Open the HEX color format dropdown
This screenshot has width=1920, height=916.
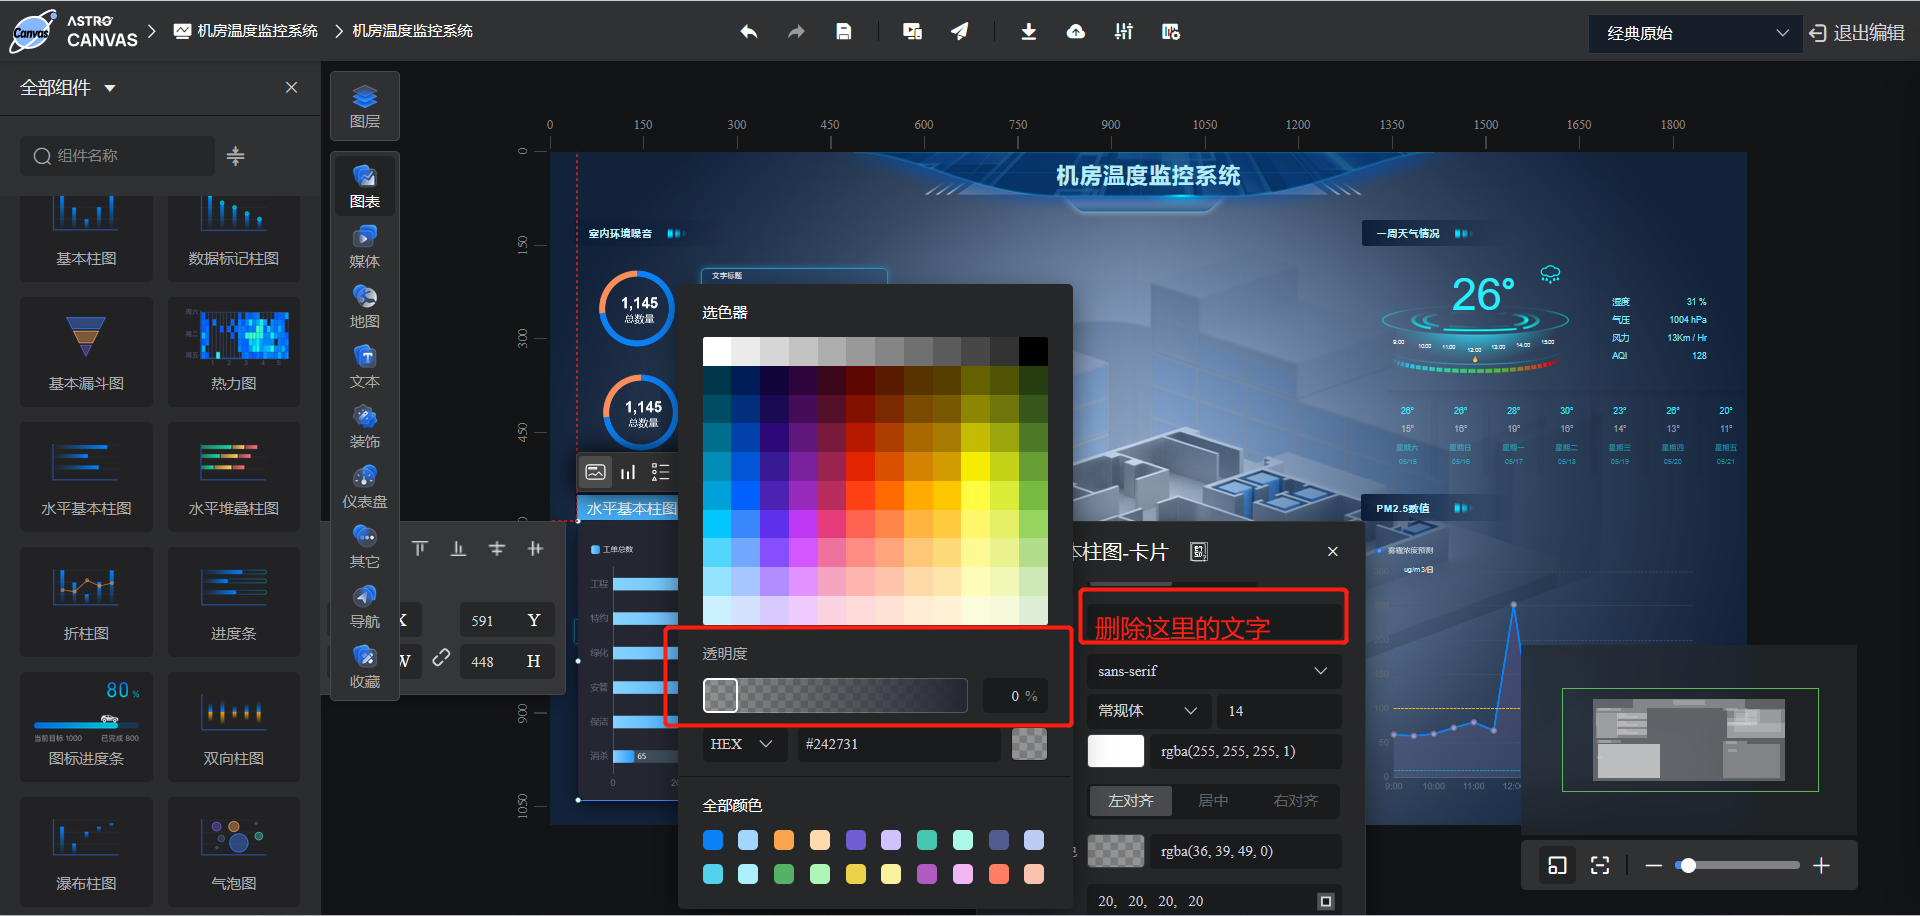[744, 744]
